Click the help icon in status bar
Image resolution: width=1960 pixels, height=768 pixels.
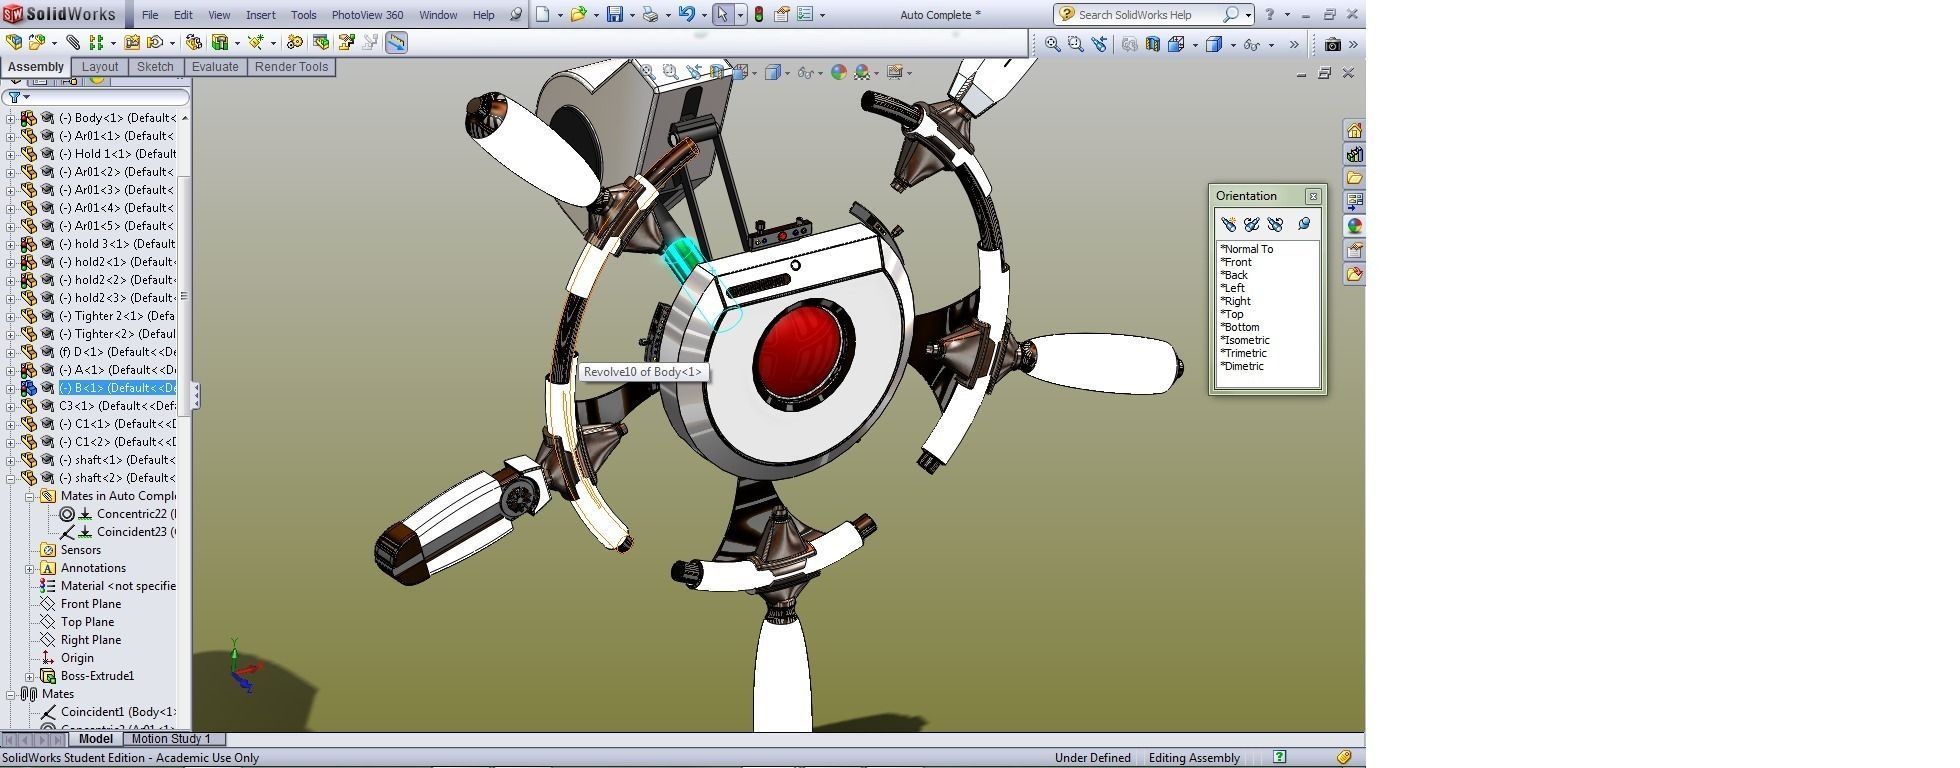[x=1279, y=757]
